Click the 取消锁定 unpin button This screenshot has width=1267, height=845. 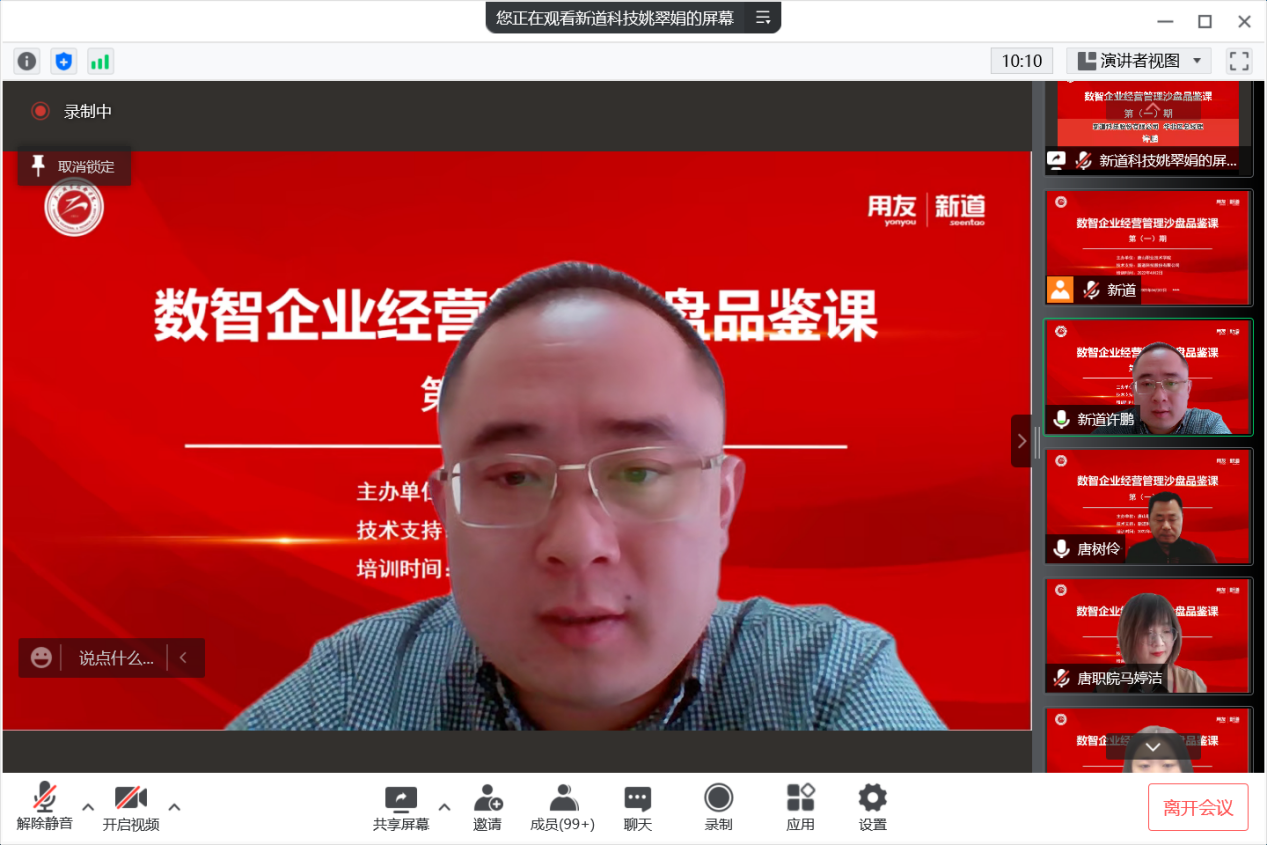pos(74,167)
